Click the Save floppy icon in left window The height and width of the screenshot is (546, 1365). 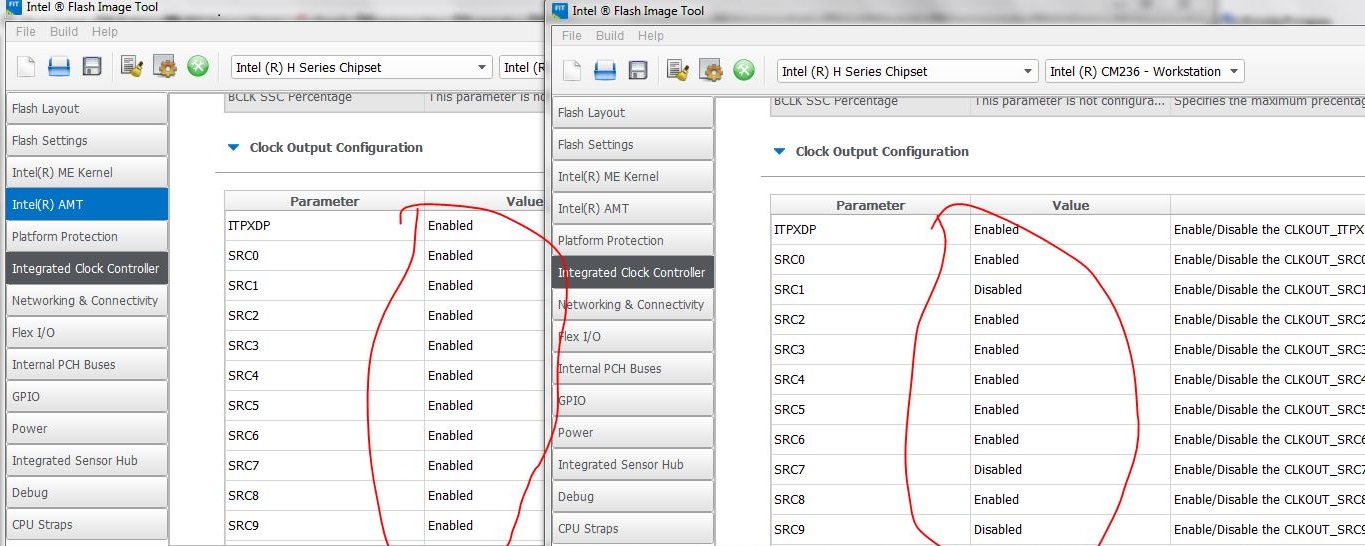[x=92, y=67]
